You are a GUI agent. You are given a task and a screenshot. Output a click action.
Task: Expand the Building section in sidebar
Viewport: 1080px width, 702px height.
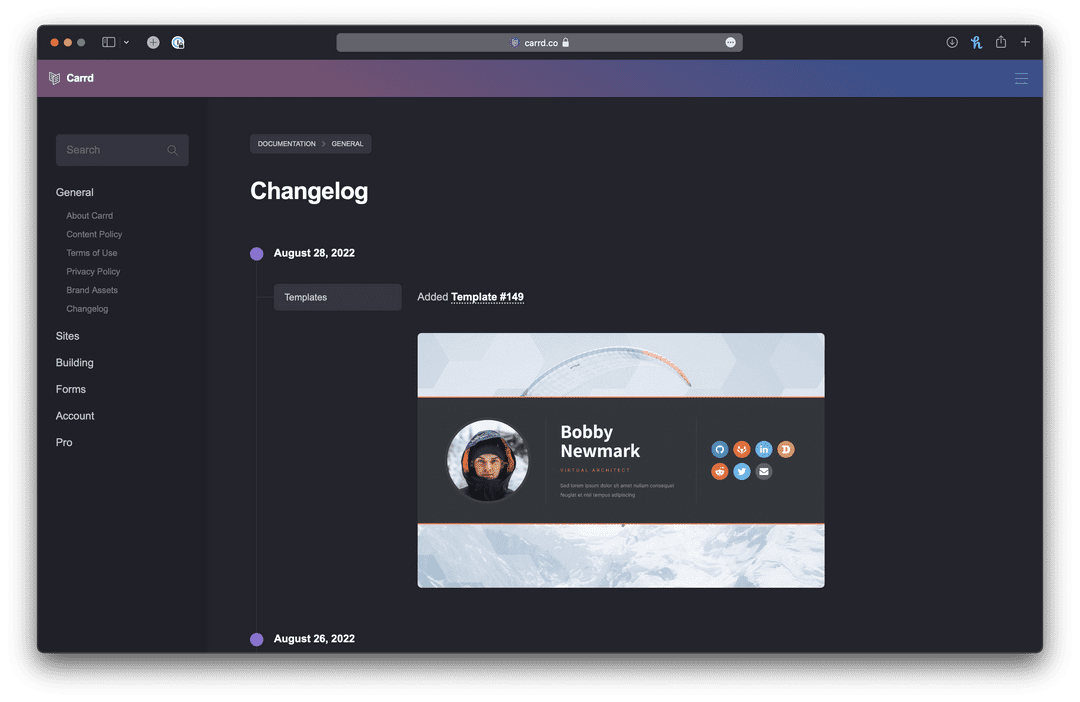(x=75, y=363)
